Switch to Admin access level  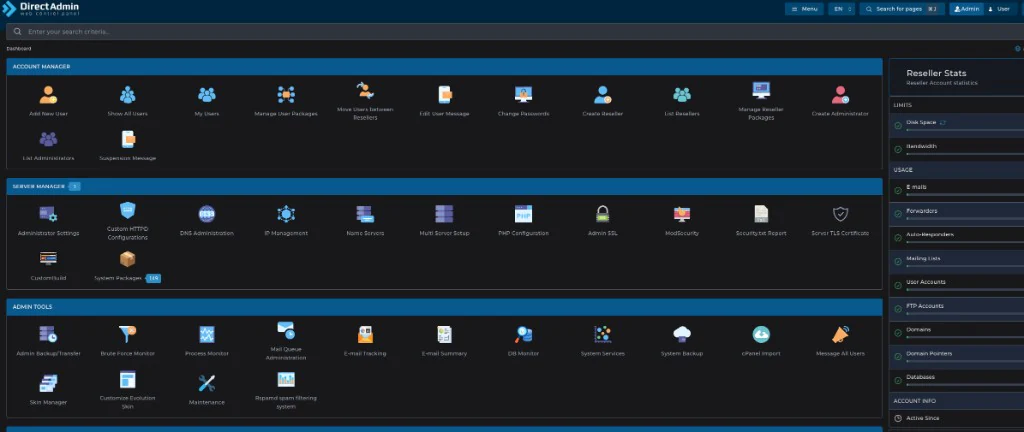tap(967, 9)
